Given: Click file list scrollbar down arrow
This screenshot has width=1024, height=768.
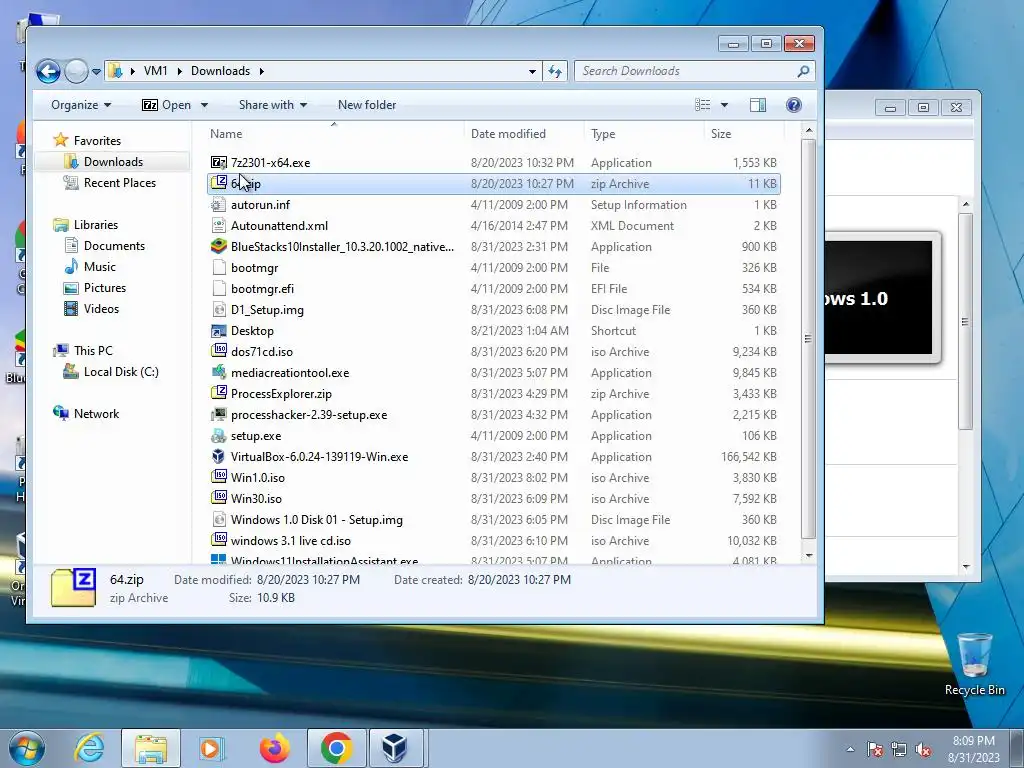Looking at the screenshot, I should (809, 556).
